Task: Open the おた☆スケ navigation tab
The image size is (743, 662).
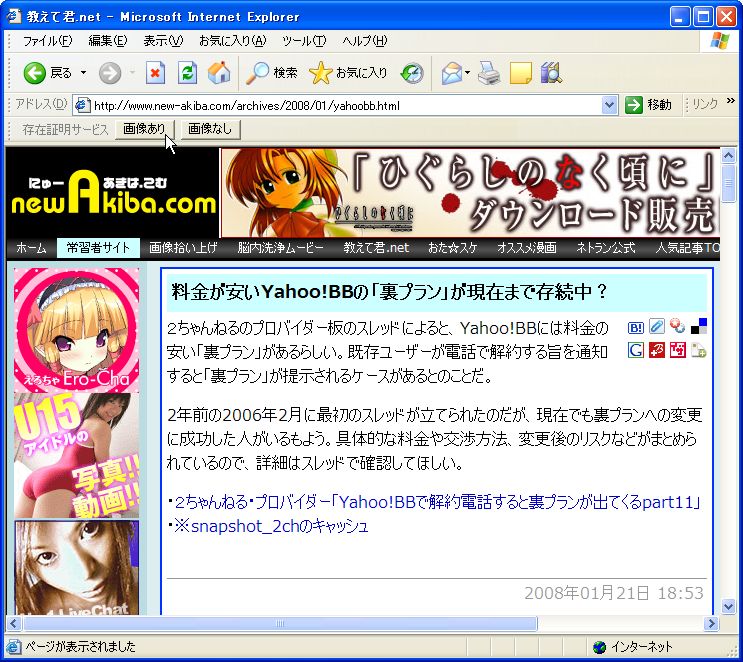Action: click(x=453, y=248)
